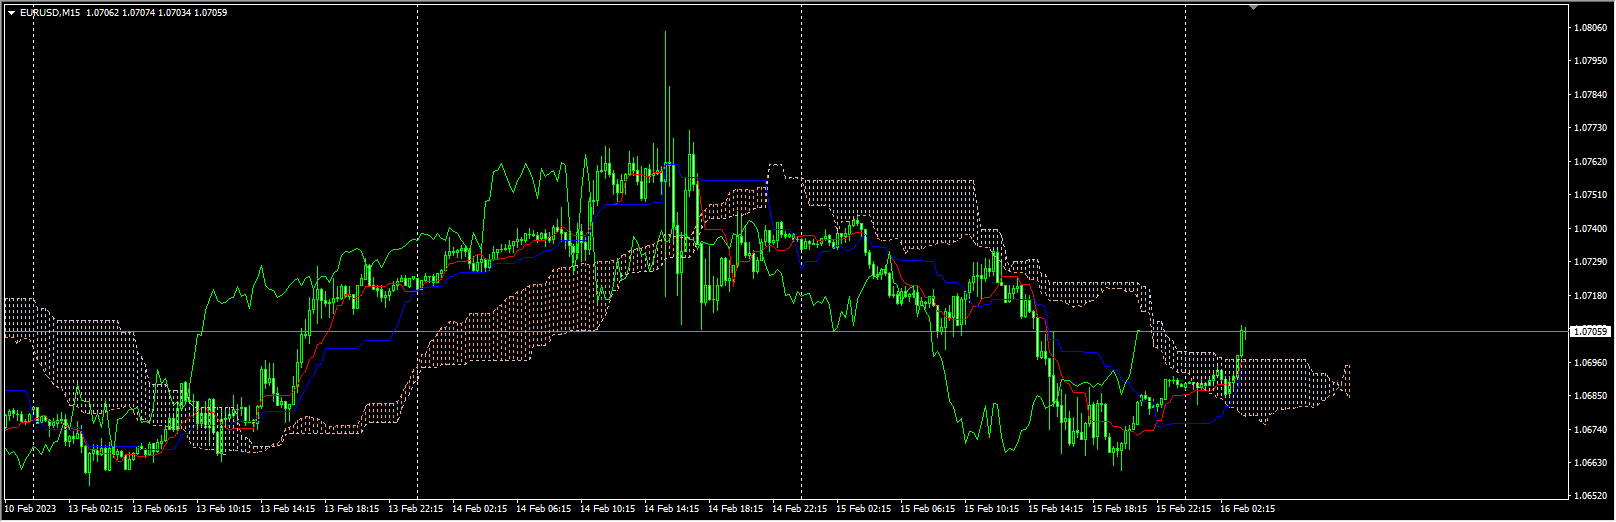This screenshot has width=1616, height=522.
Task: Click the 1.08060 price axis label
Action: [1590, 28]
